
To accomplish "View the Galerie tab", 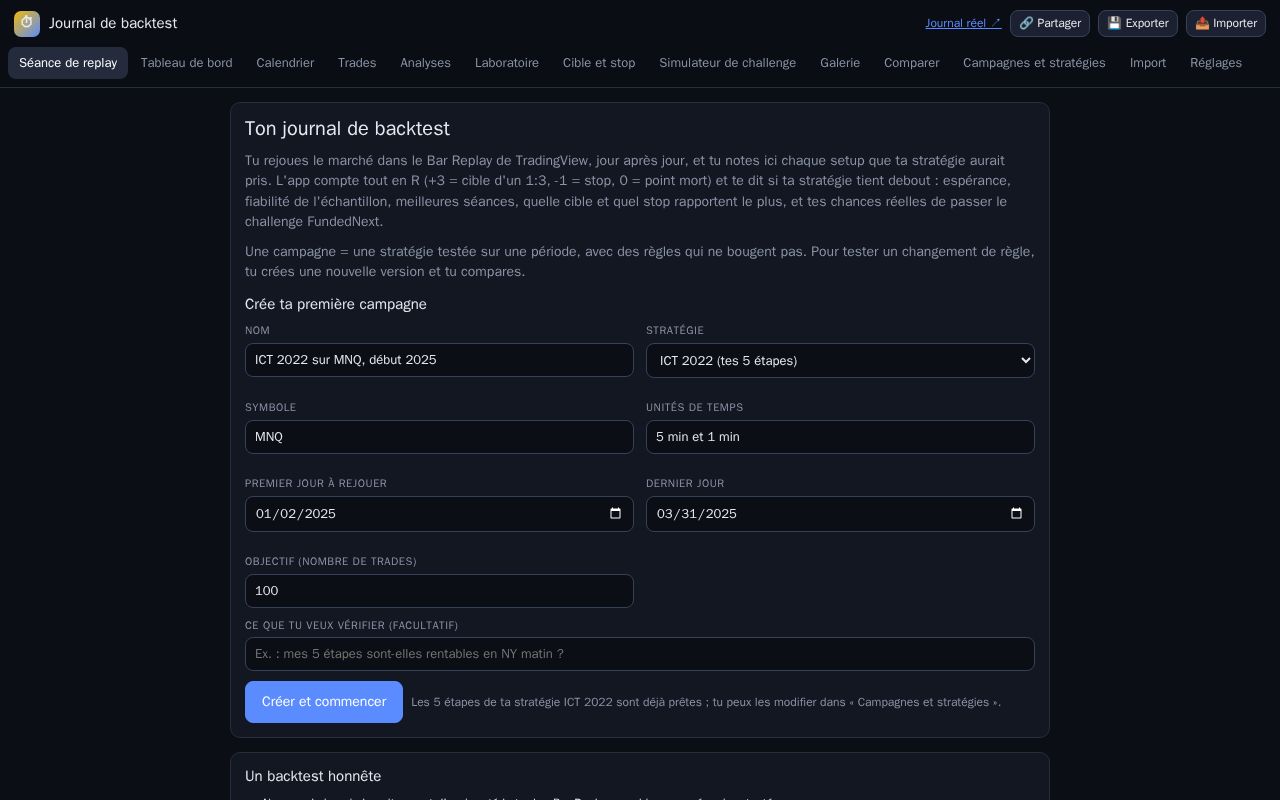I will (x=840, y=63).
